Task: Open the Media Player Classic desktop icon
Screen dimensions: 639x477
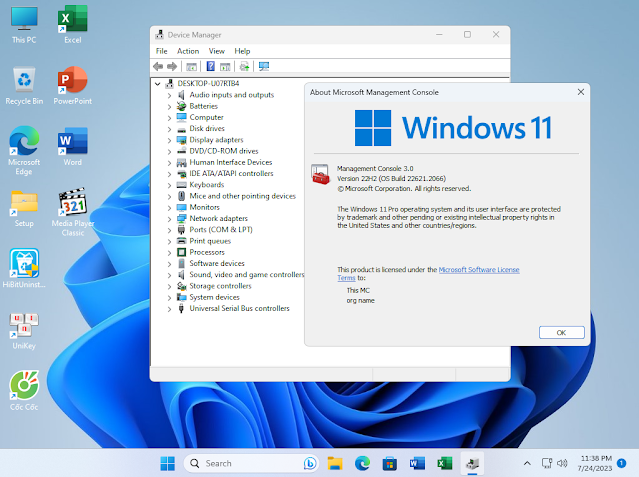Action: tap(72, 203)
